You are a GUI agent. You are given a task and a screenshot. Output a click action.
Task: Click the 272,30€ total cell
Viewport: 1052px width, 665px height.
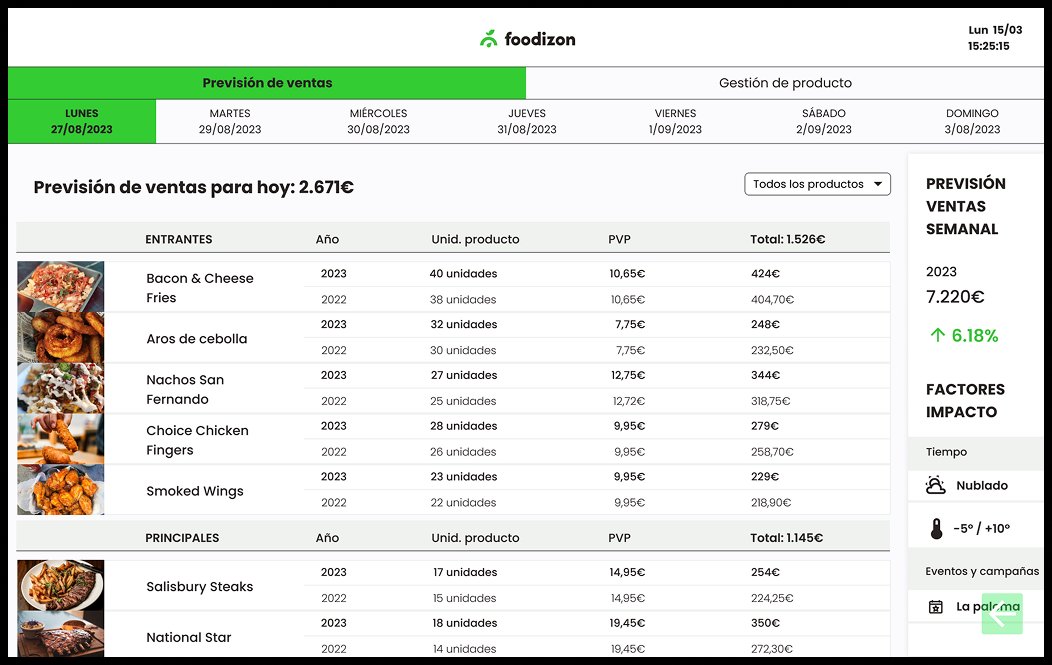pos(772,649)
